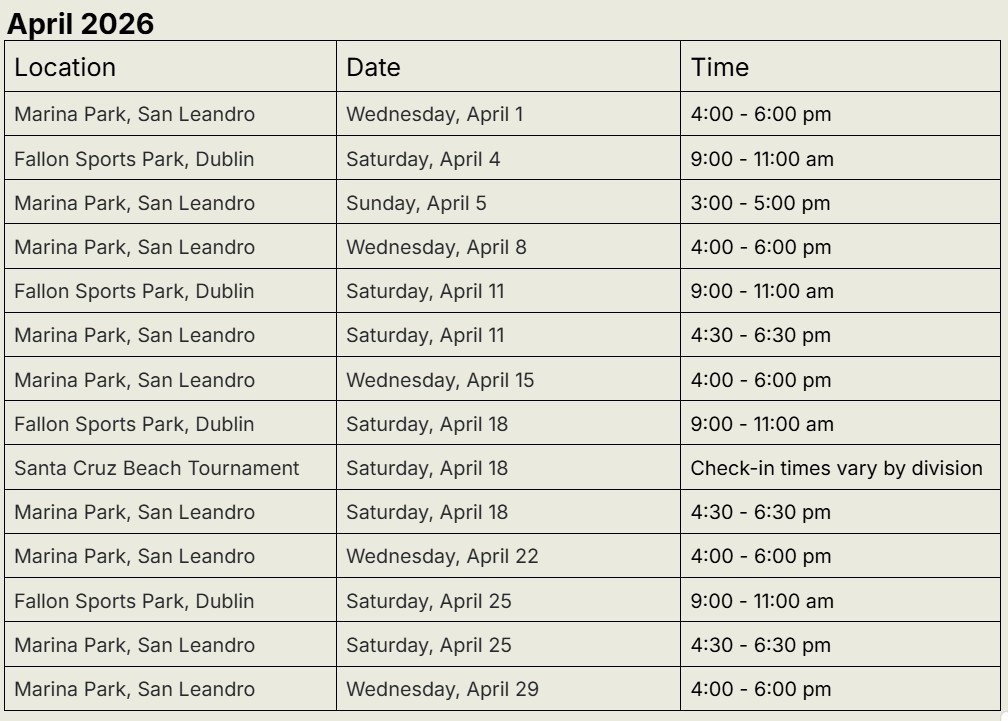Select the Location column header
Viewport: 1008px width, 721px height.
pyautogui.click(x=65, y=67)
